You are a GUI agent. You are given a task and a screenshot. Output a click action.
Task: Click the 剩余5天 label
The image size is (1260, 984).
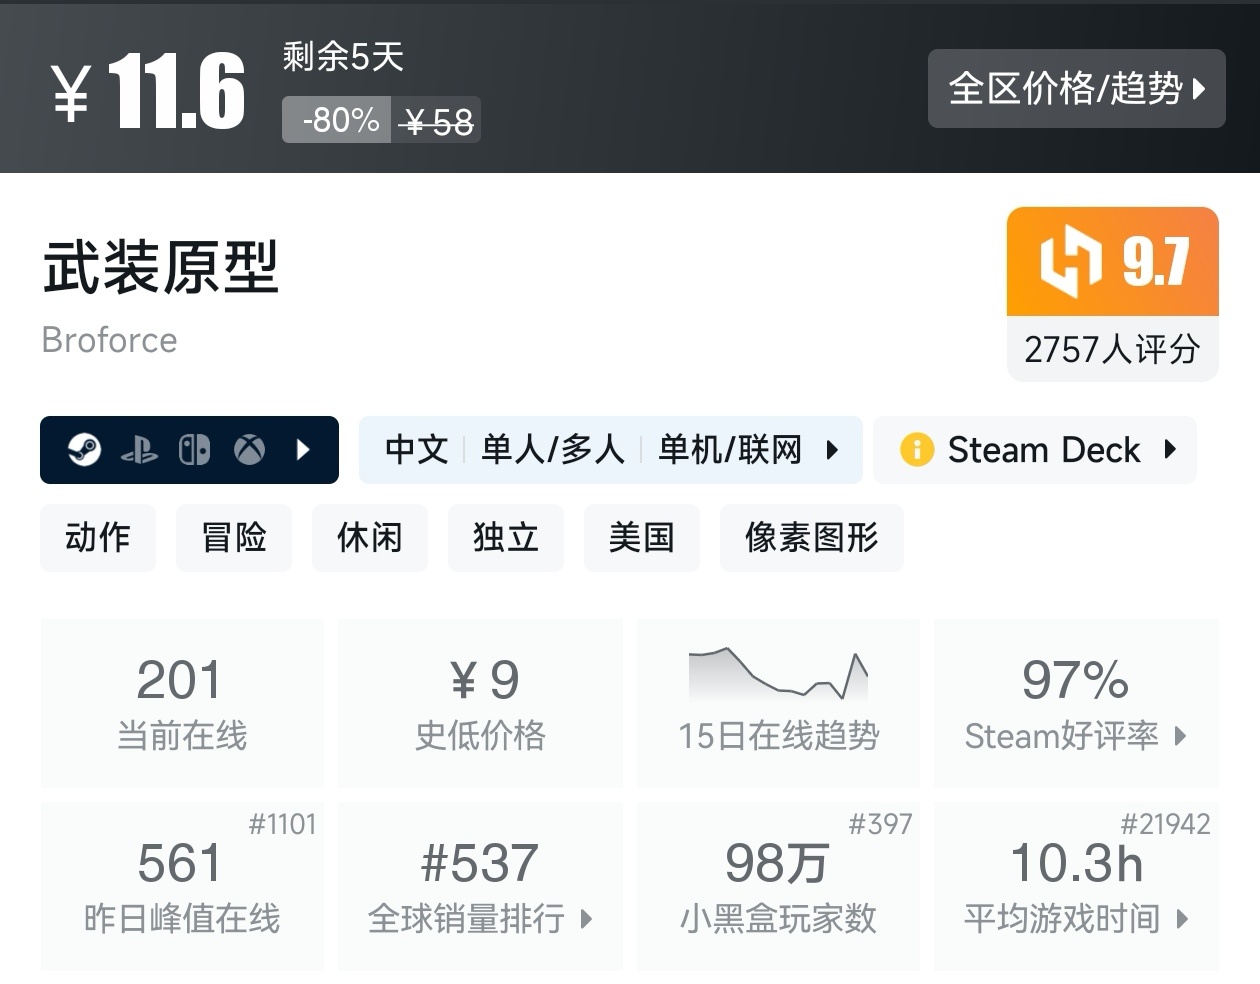pos(343,56)
